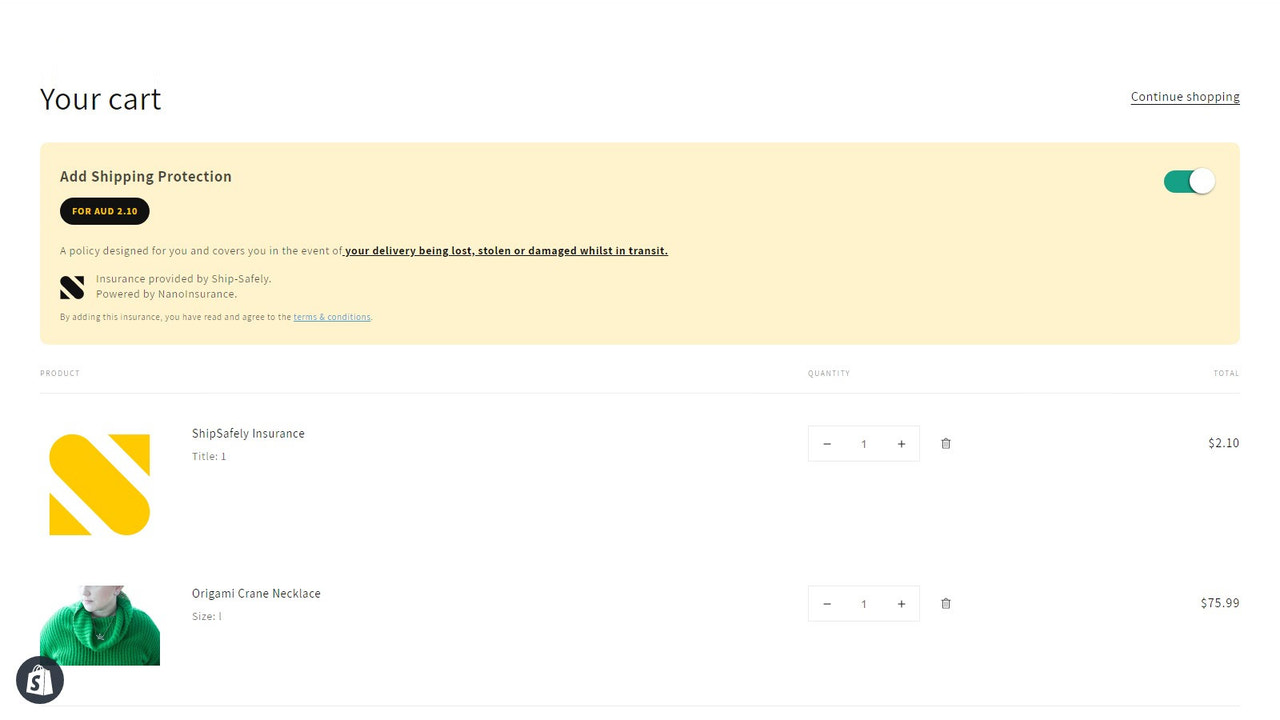Open the delivery lost, stolen or damaged link

(x=506, y=250)
